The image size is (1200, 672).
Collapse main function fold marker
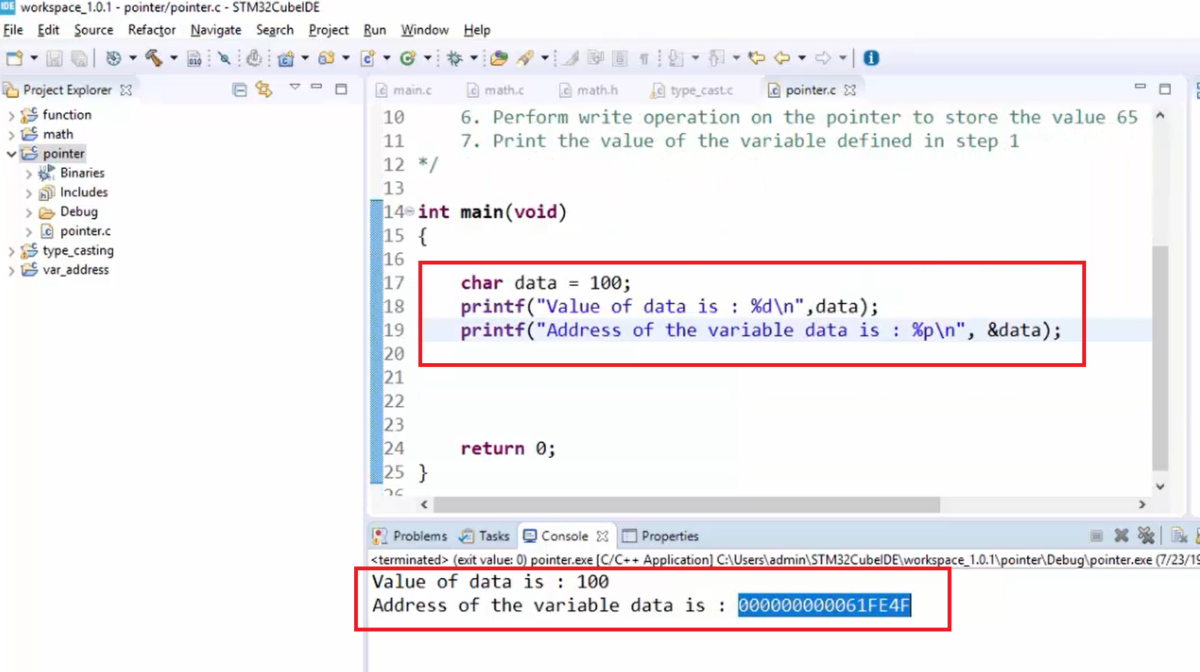coord(410,212)
